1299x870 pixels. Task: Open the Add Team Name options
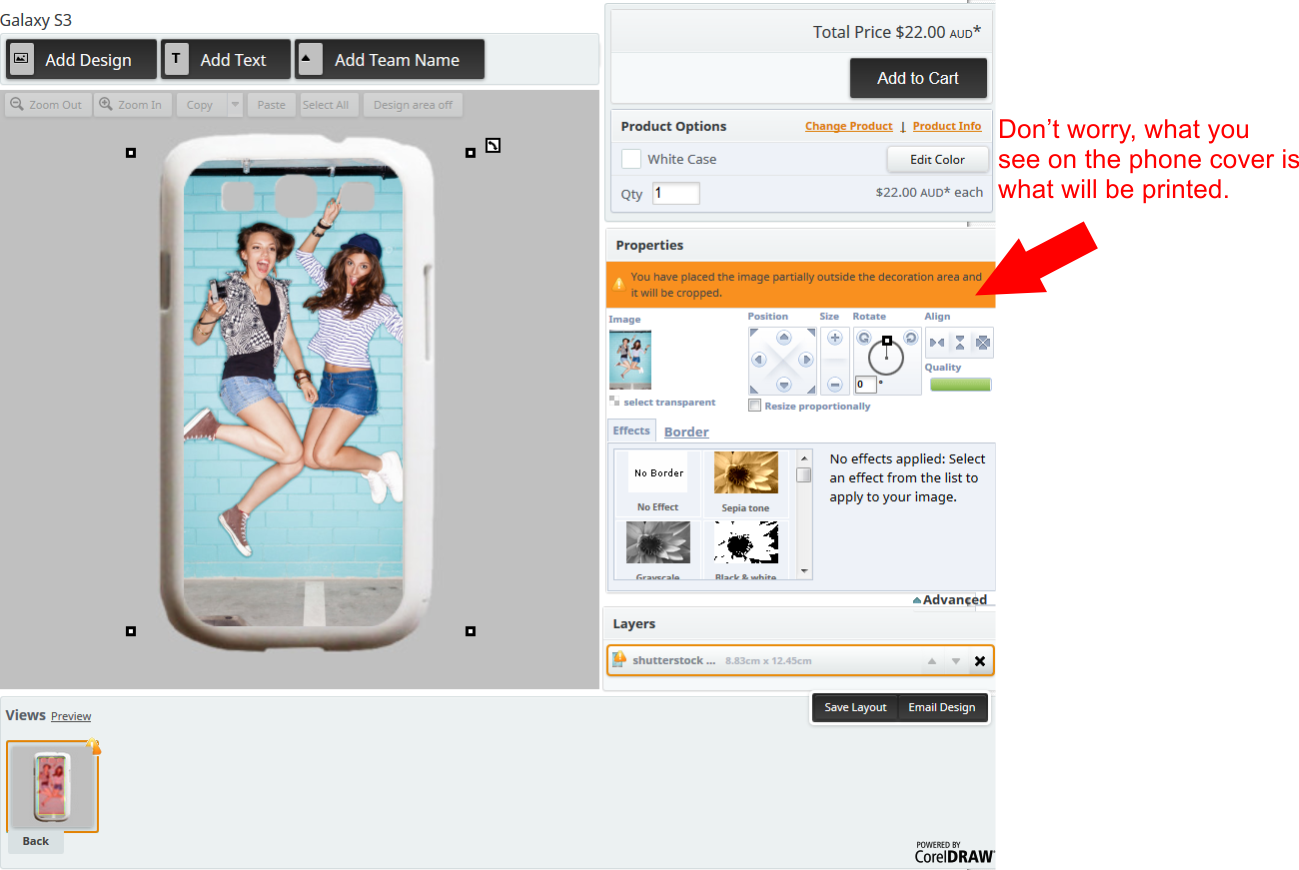(x=389, y=60)
